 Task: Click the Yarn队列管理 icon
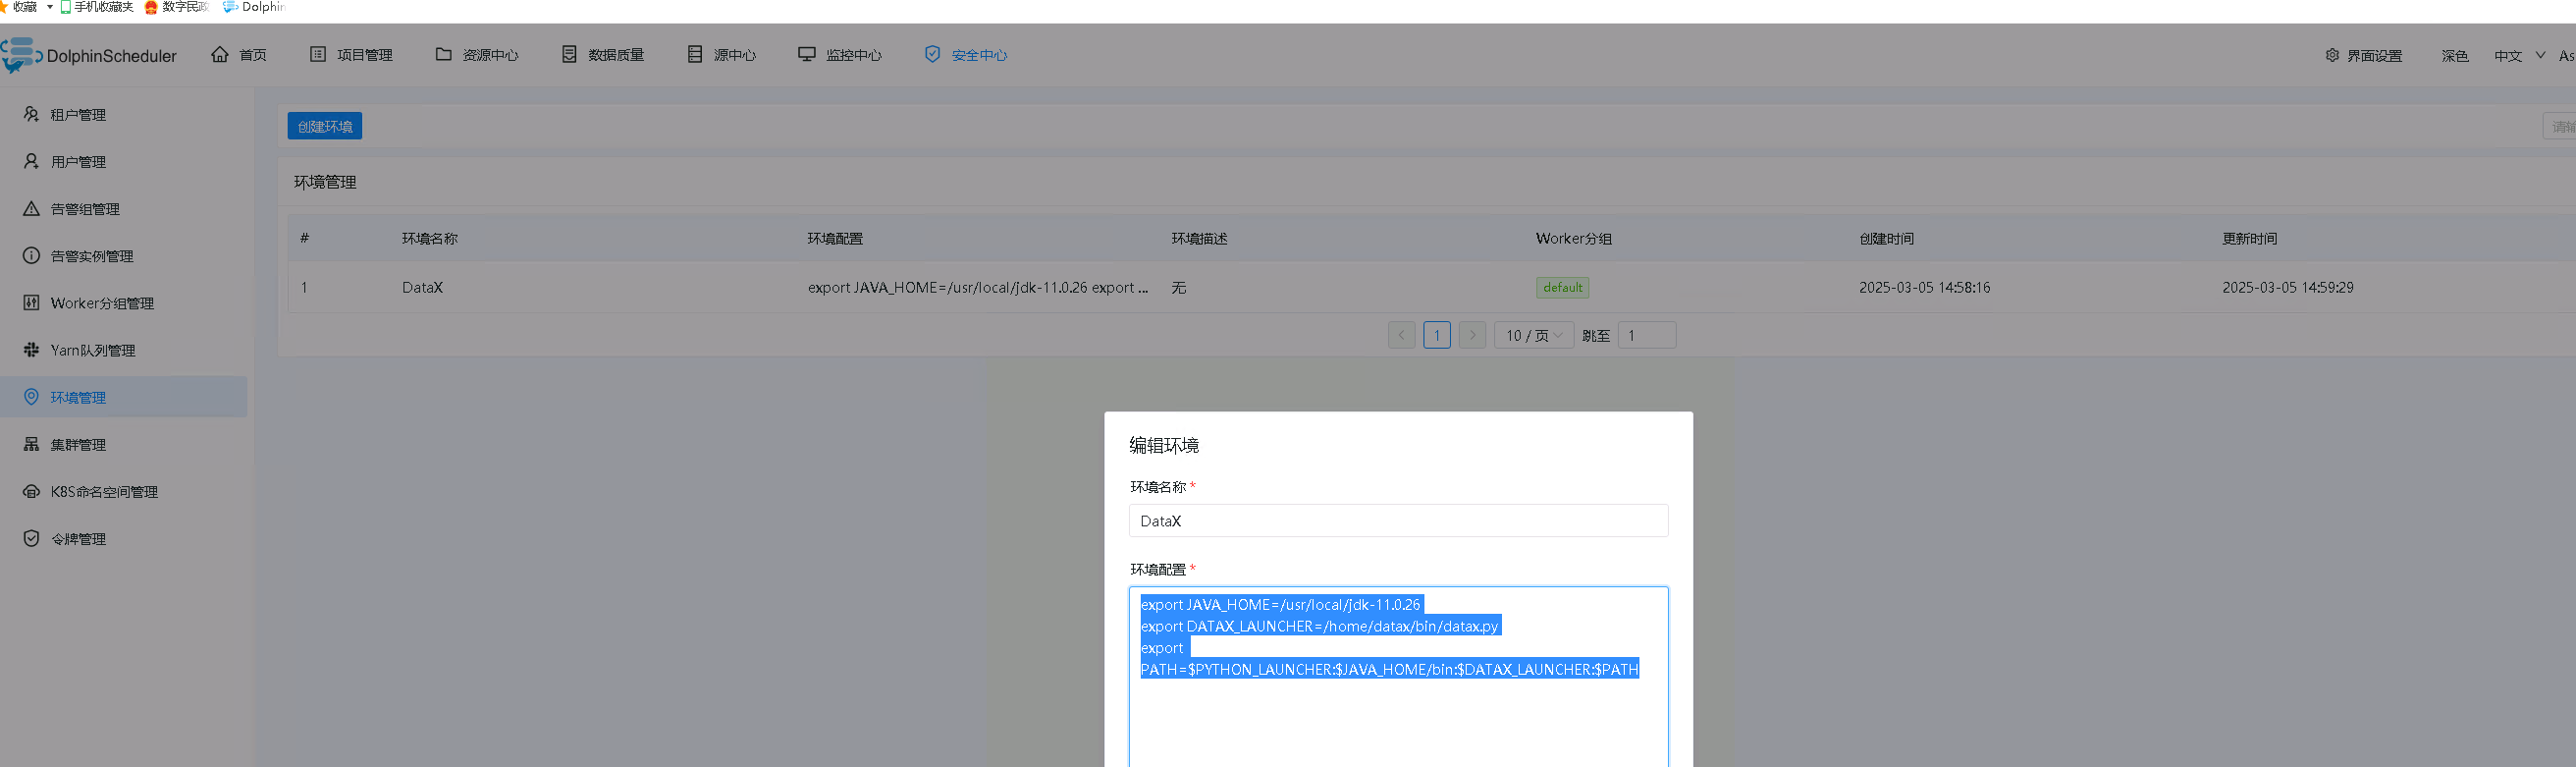click(31, 349)
